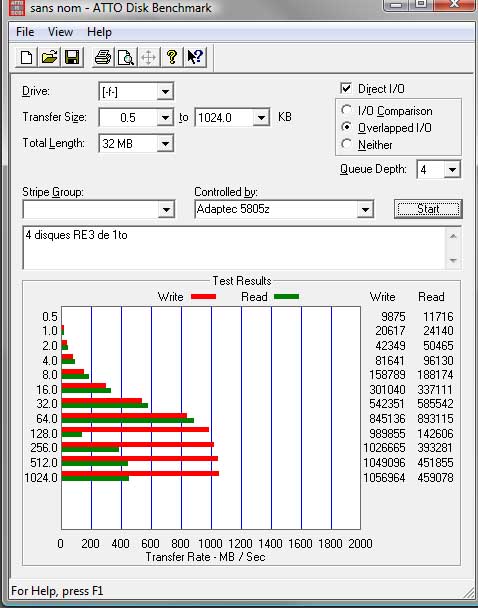Screen dimensions: 478x608
Task: Click the New document toolbar icon
Action: pos(26,57)
